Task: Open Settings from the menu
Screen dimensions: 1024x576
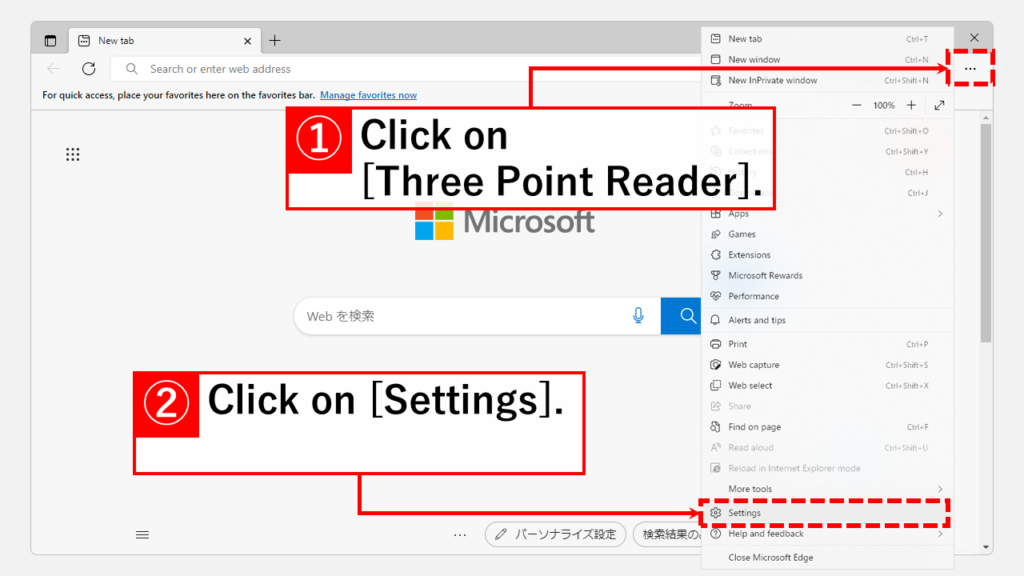Action: tap(827, 513)
